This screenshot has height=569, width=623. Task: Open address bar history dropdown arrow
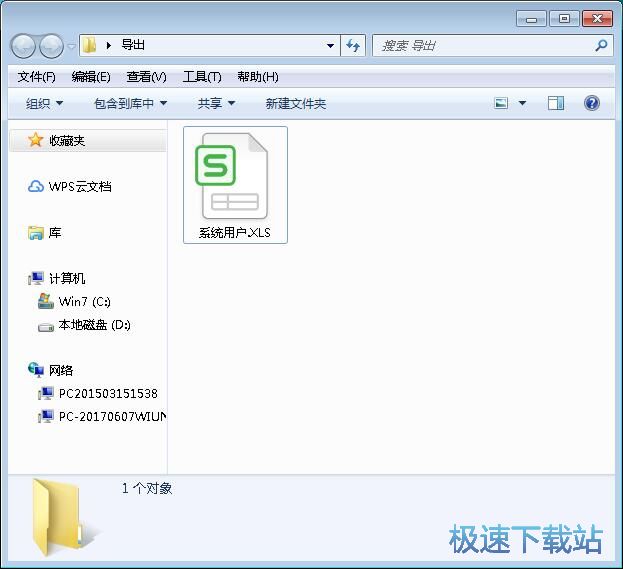pos(330,46)
